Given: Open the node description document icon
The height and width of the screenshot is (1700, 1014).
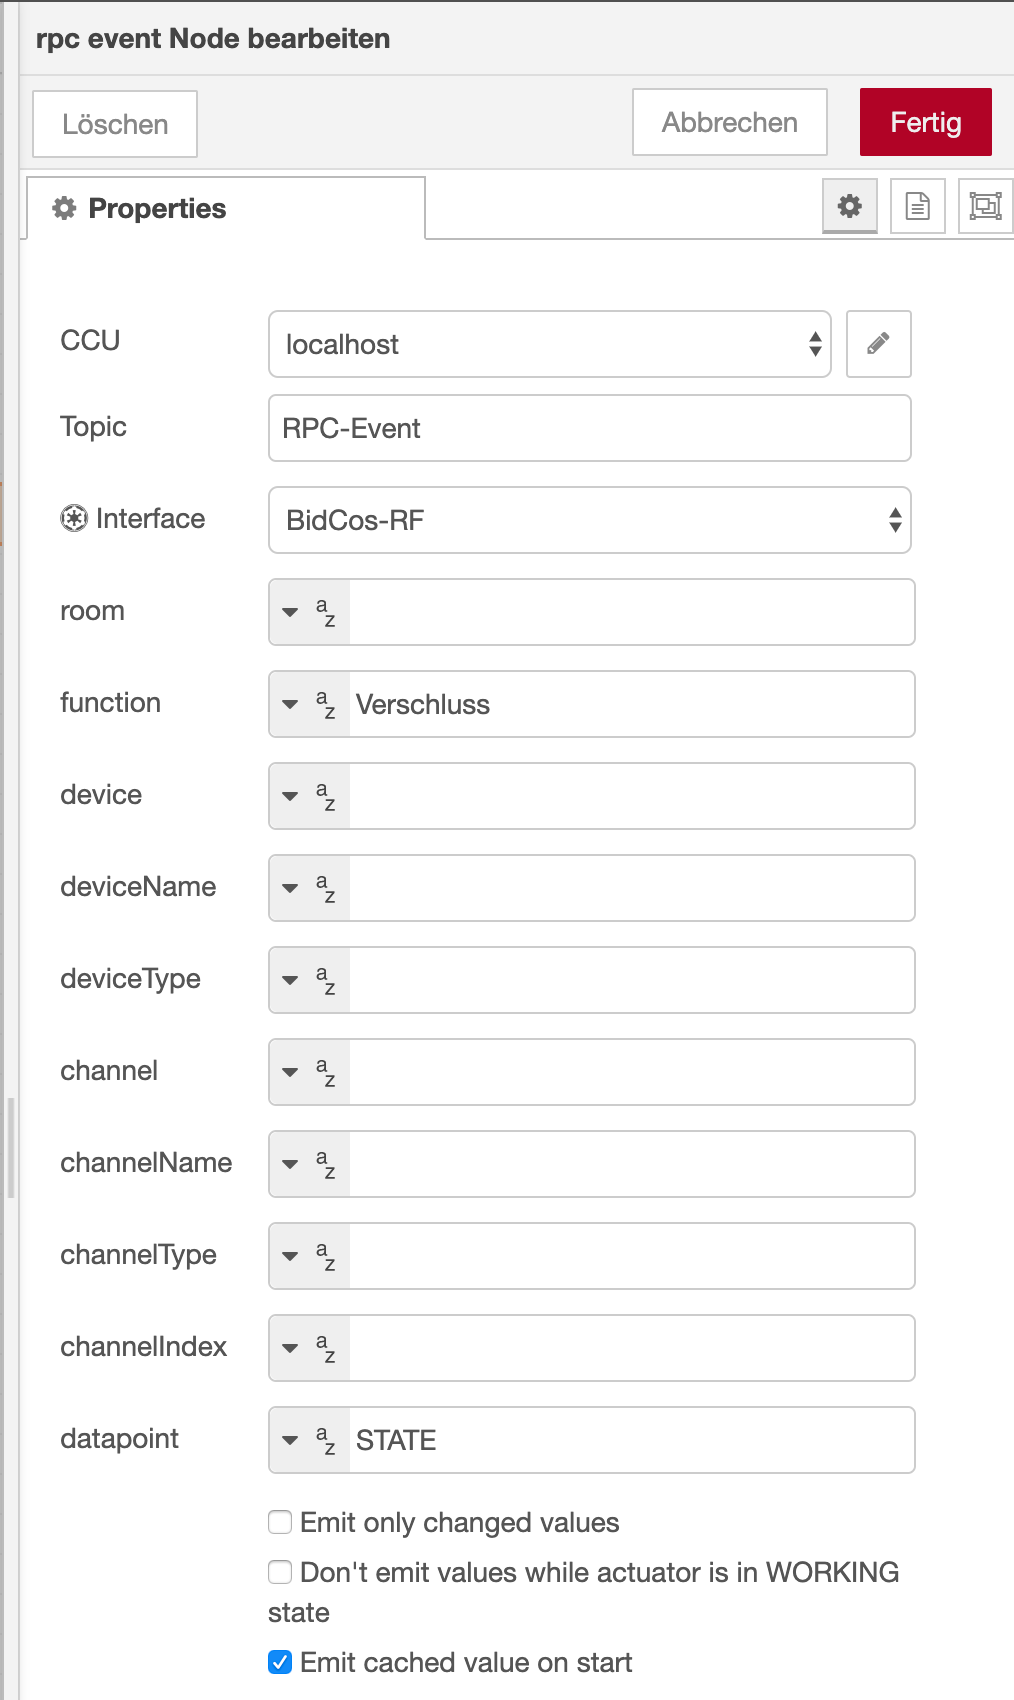Looking at the screenshot, I should click(x=917, y=207).
